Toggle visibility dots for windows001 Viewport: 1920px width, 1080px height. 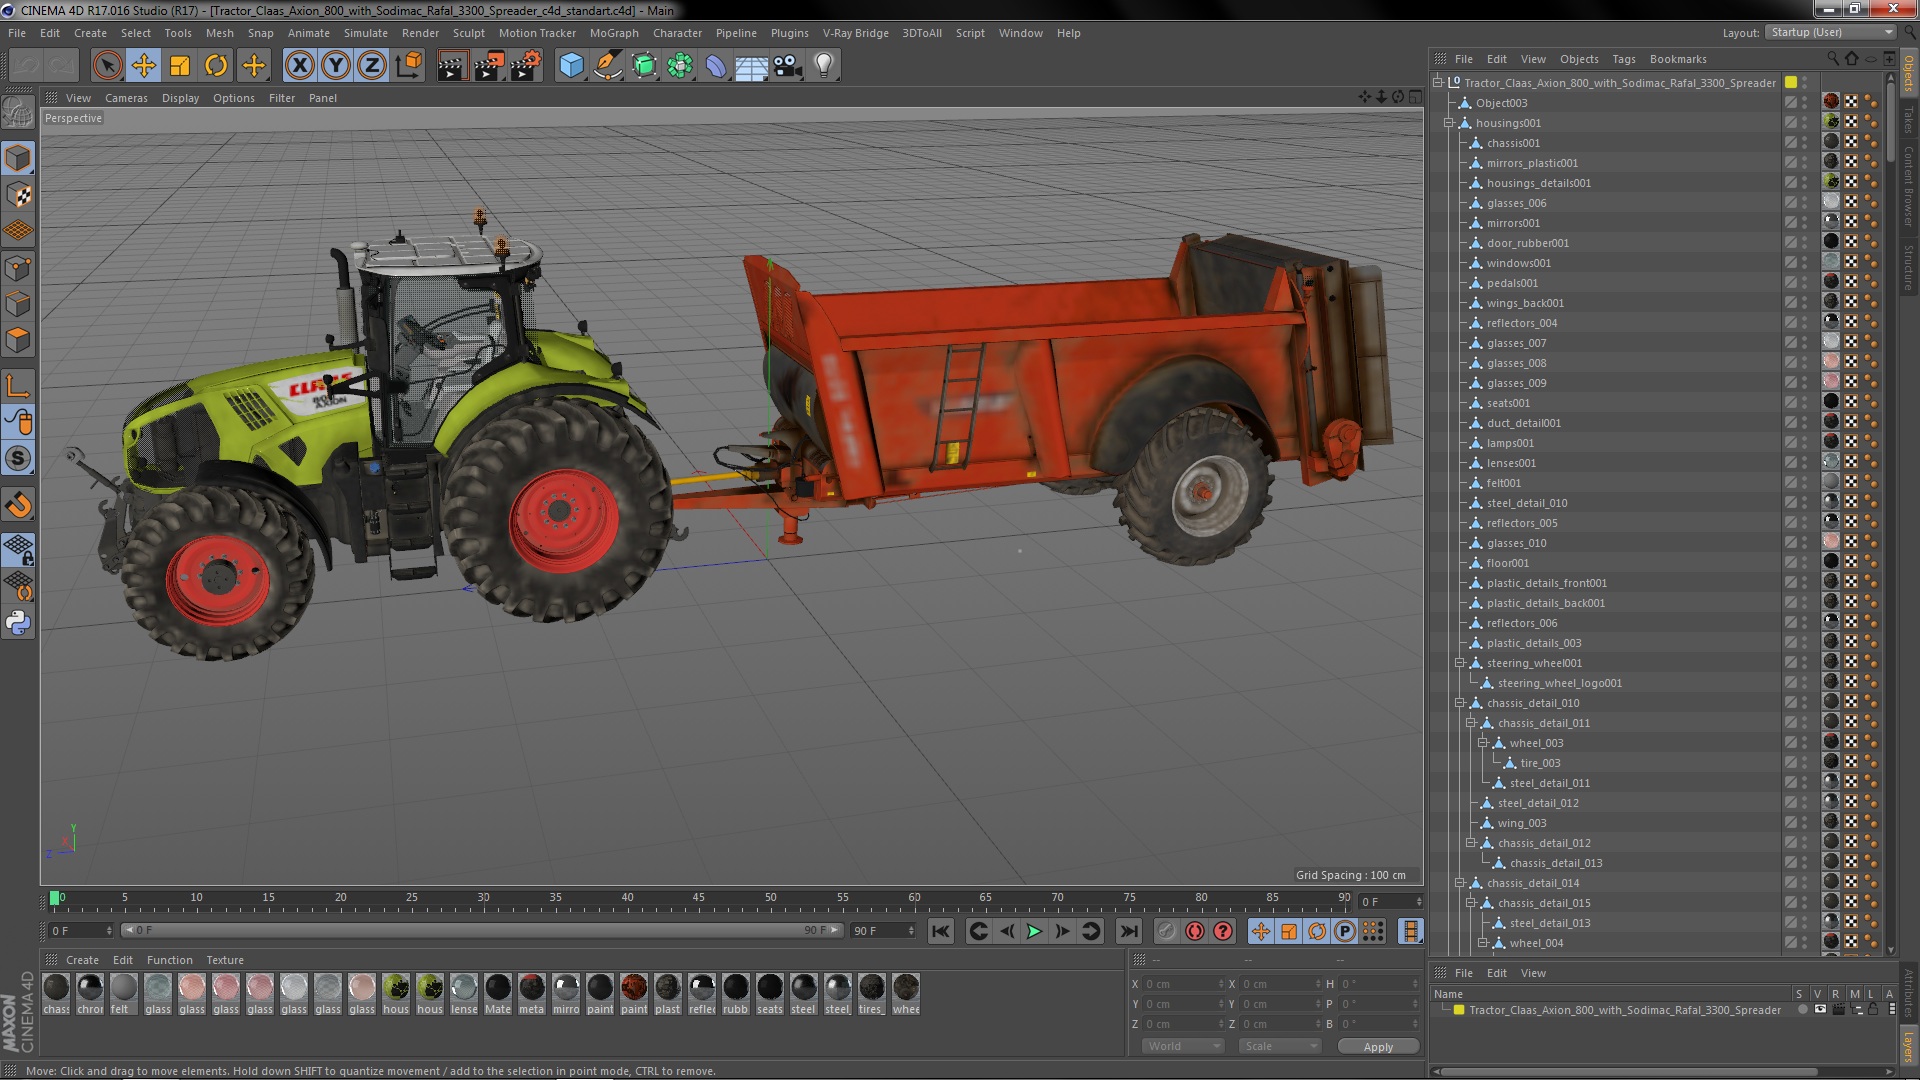1805,263
